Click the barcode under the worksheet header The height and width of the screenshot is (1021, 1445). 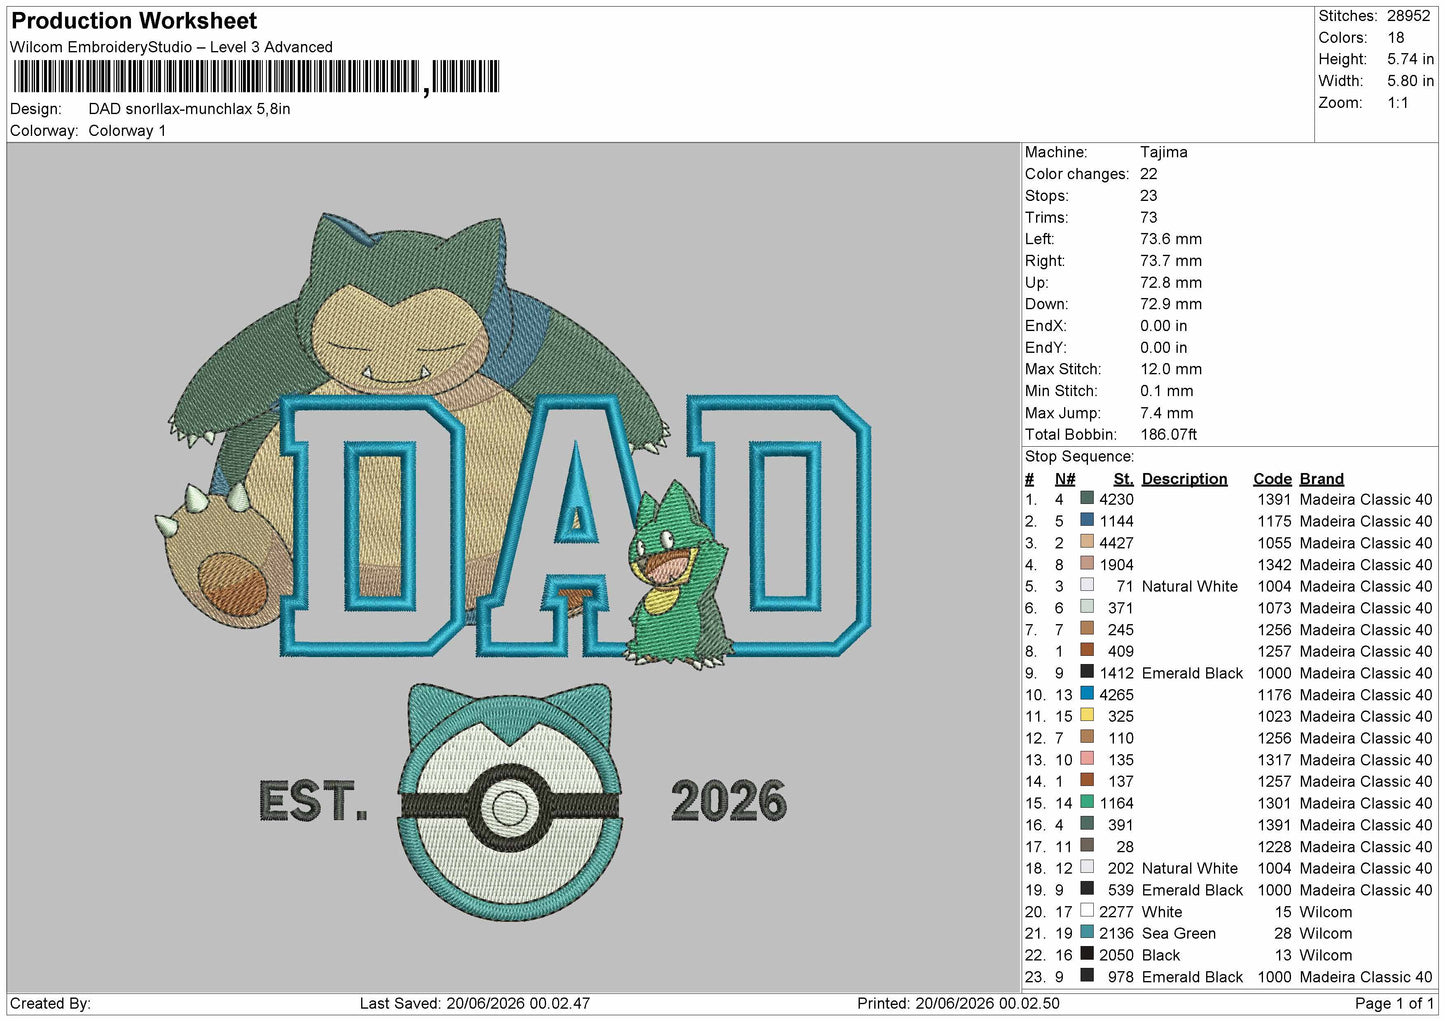[x=256, y=77]
